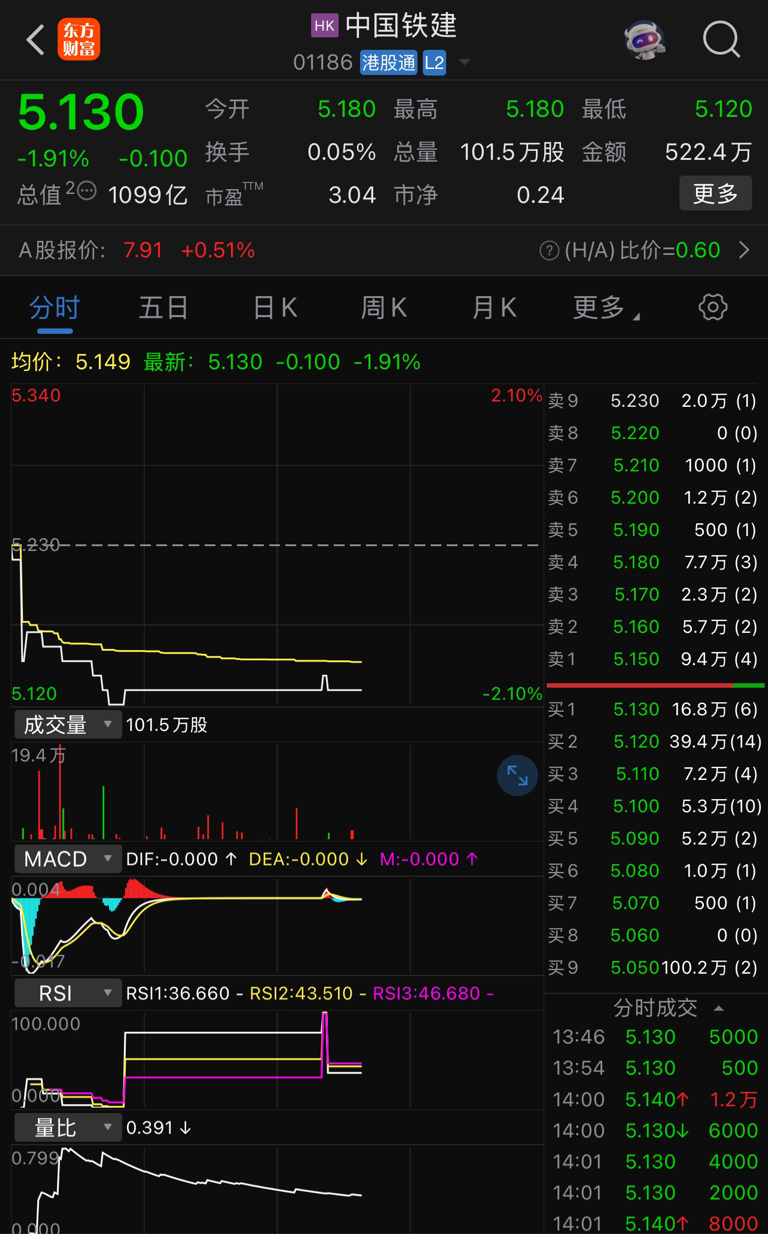Image resolution: width=768 pixels, height=1234 pixels.
Task: Switch to the 五日 tab
Action: (x=164, y=308)
